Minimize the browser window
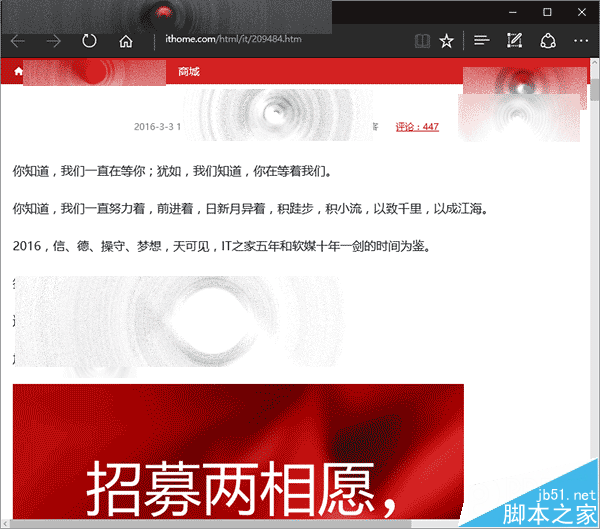The height and width of the screenshot is (529, 600). [x=513, y=12]
